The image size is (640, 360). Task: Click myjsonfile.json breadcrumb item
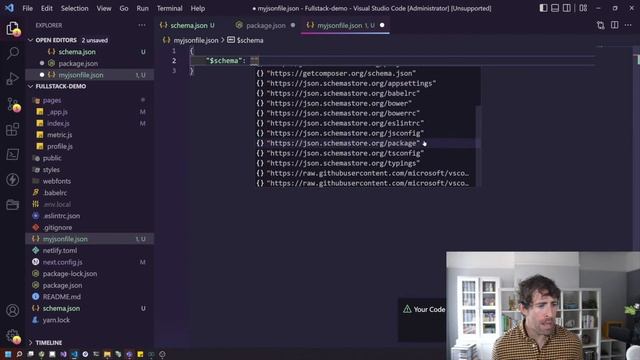[x=191, y=40]
